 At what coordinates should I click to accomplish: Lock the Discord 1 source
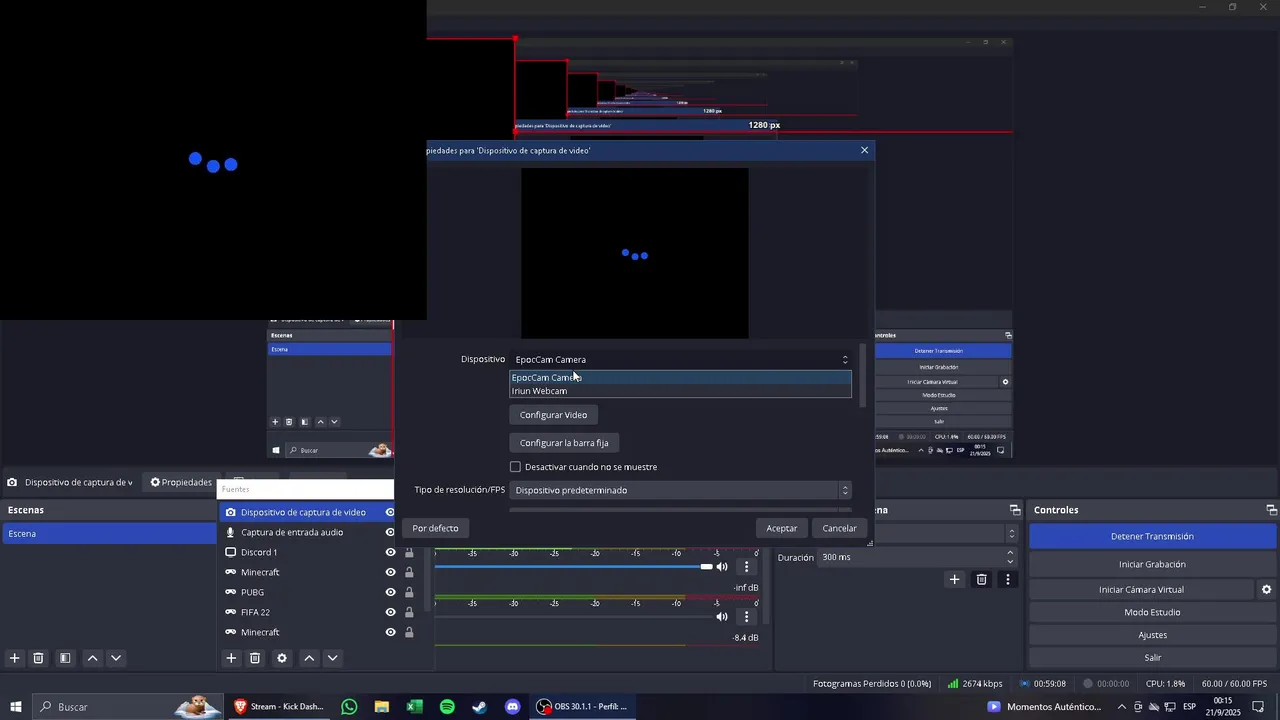pyautogui.click(x=409, y=552)
